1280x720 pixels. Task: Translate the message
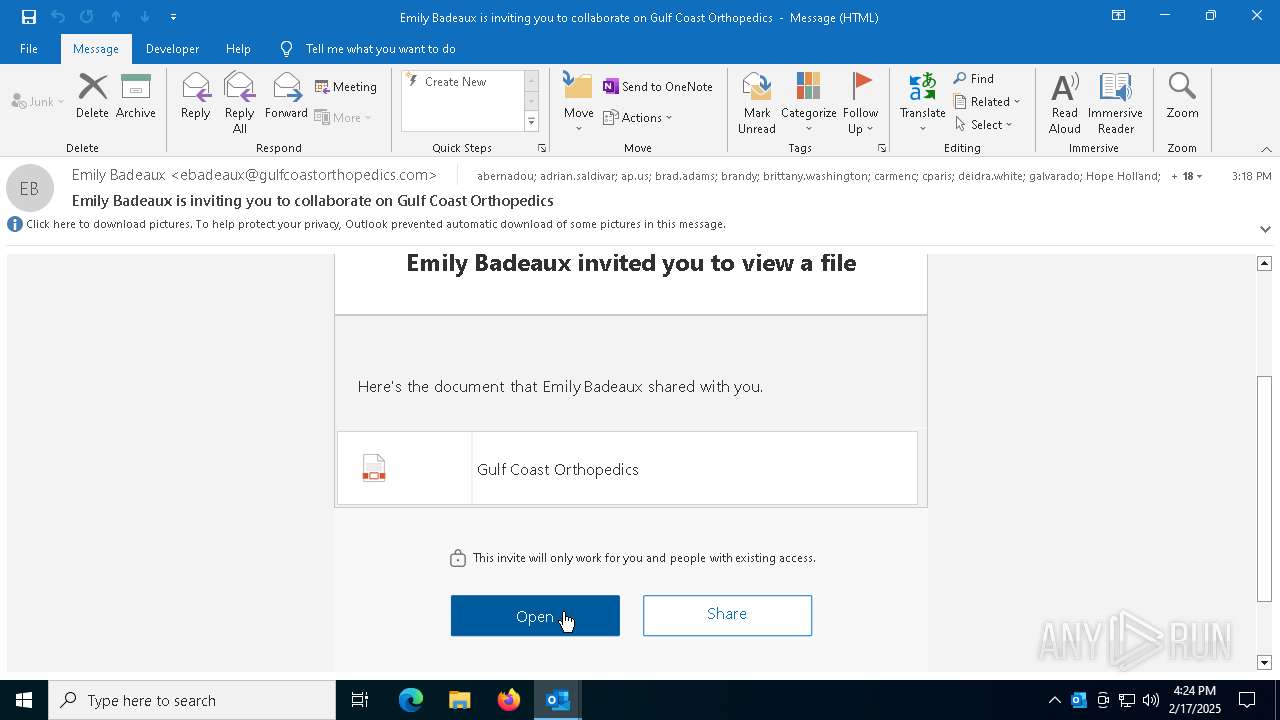pyautogui.click(x=922, y=103)
